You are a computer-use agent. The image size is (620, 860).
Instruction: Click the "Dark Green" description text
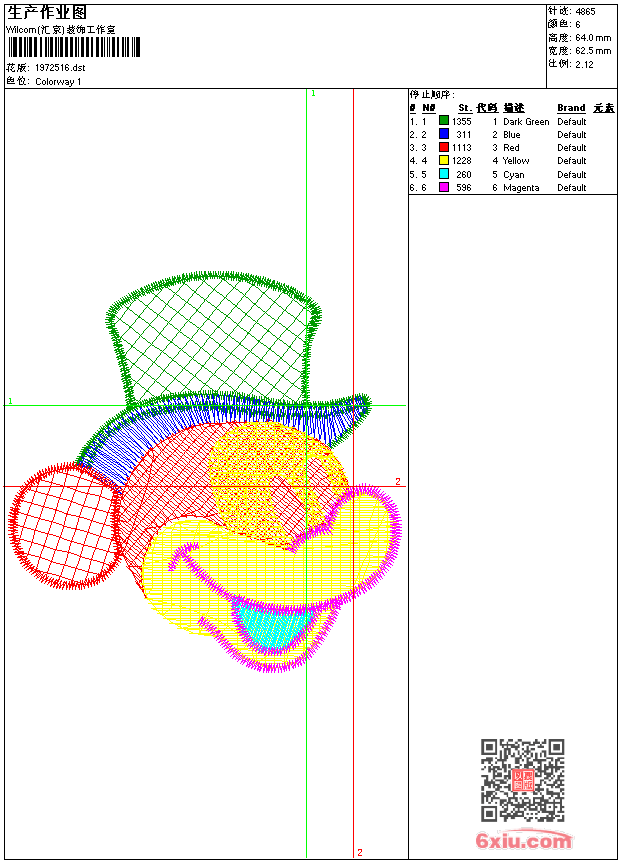click(526, 121)
